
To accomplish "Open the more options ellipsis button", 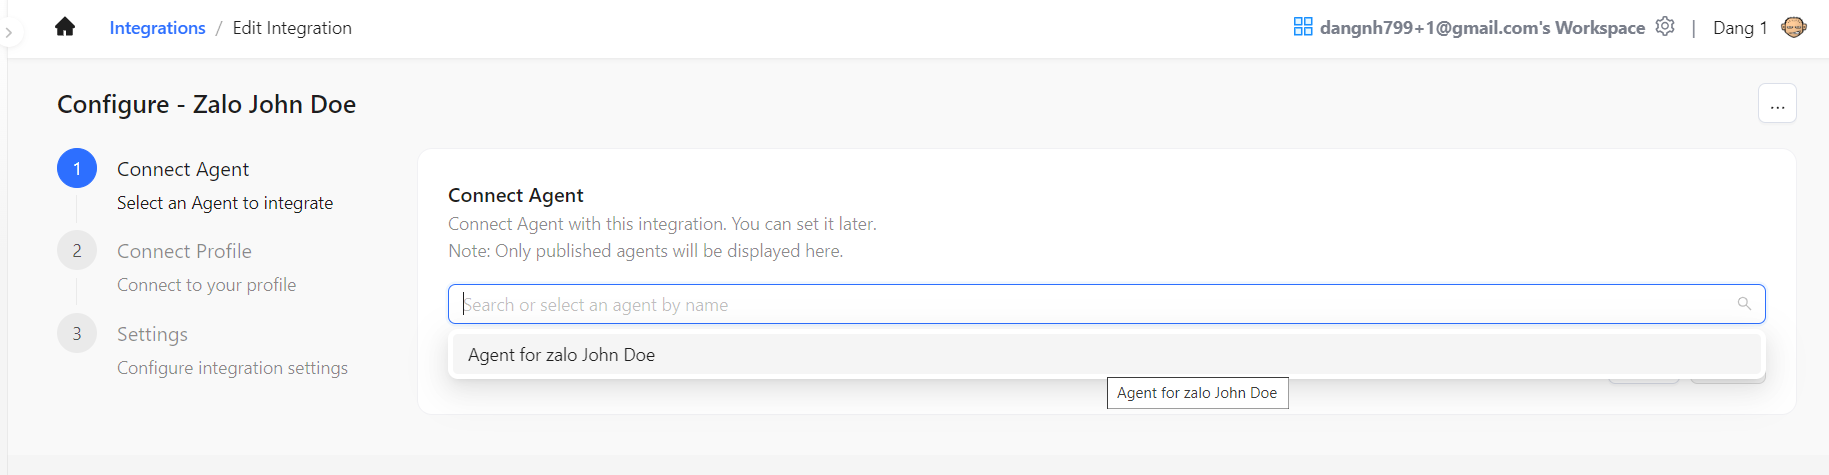I will click(x=1777, y=104).
